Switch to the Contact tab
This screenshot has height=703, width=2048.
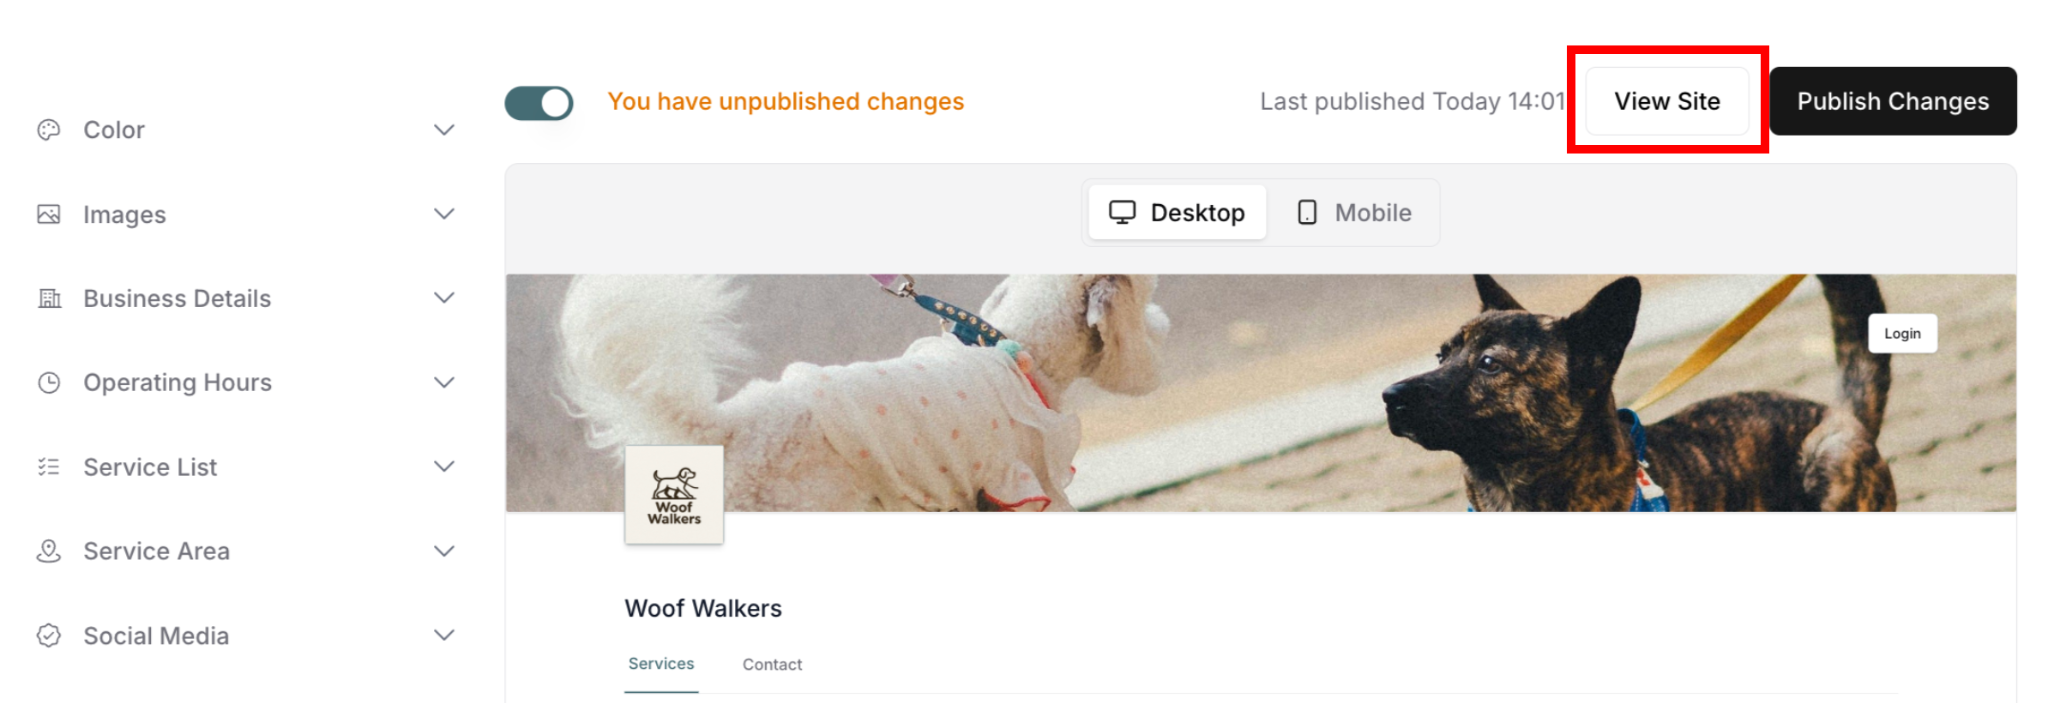[x=772, y=665]
